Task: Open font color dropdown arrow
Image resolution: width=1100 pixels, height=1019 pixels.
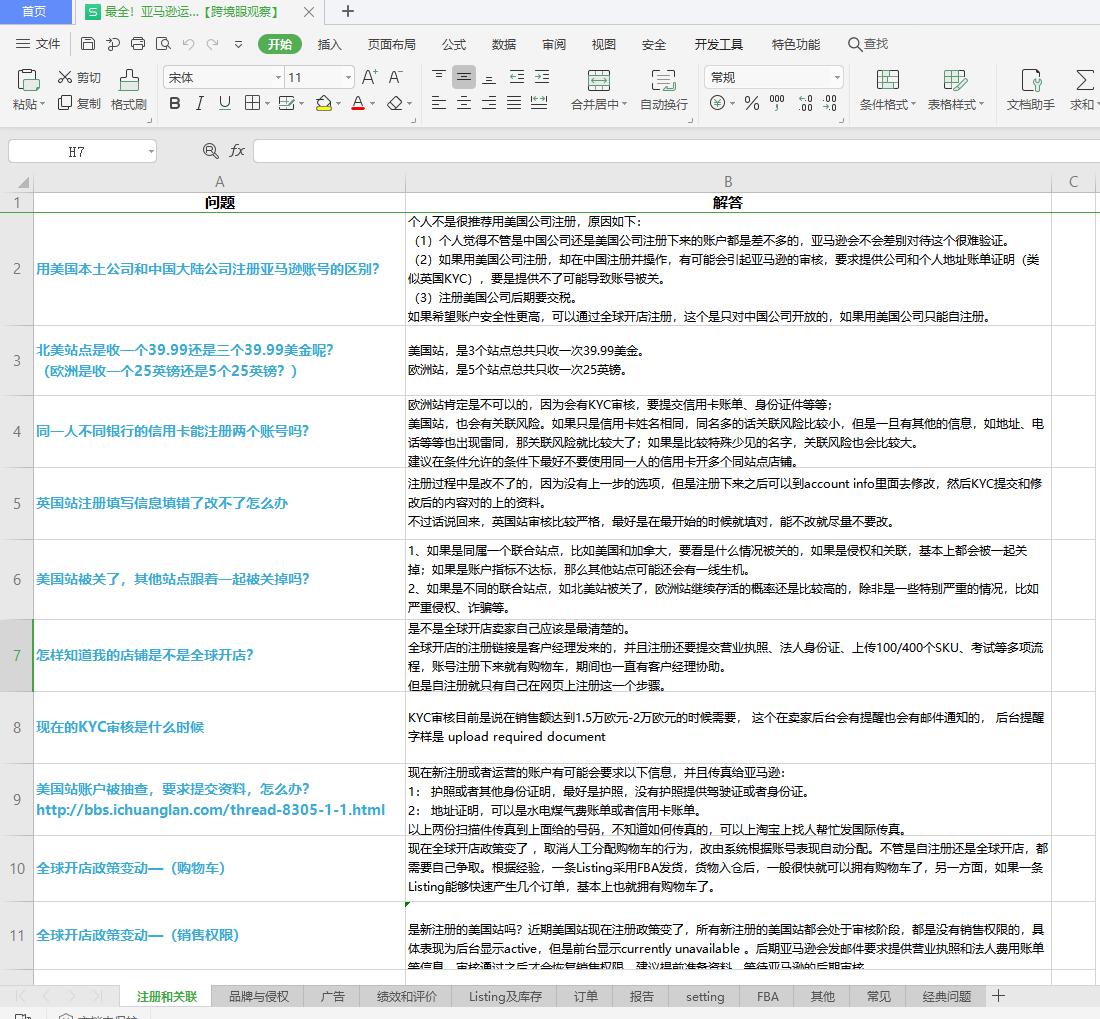Action: 373,104
